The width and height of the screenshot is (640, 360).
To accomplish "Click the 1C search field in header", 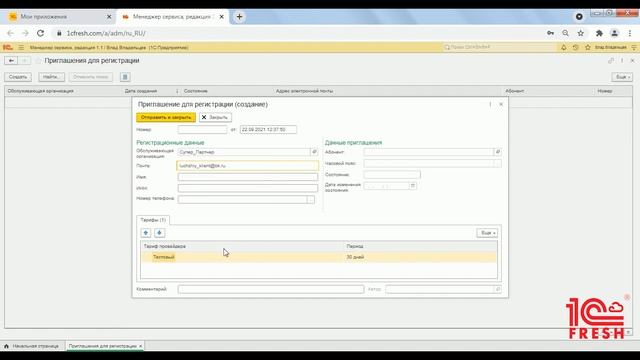I will pyautogui.click(x=500, y=47).
